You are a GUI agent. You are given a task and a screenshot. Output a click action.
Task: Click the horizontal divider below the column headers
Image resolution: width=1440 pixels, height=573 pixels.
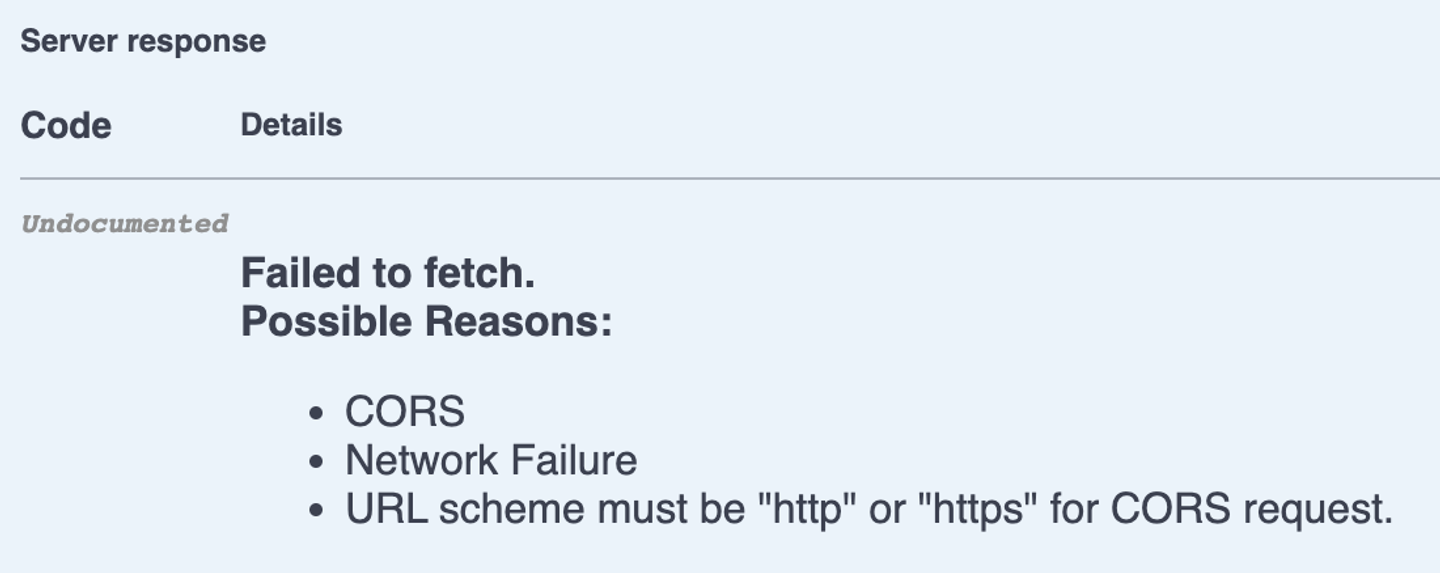pos(730,179)
